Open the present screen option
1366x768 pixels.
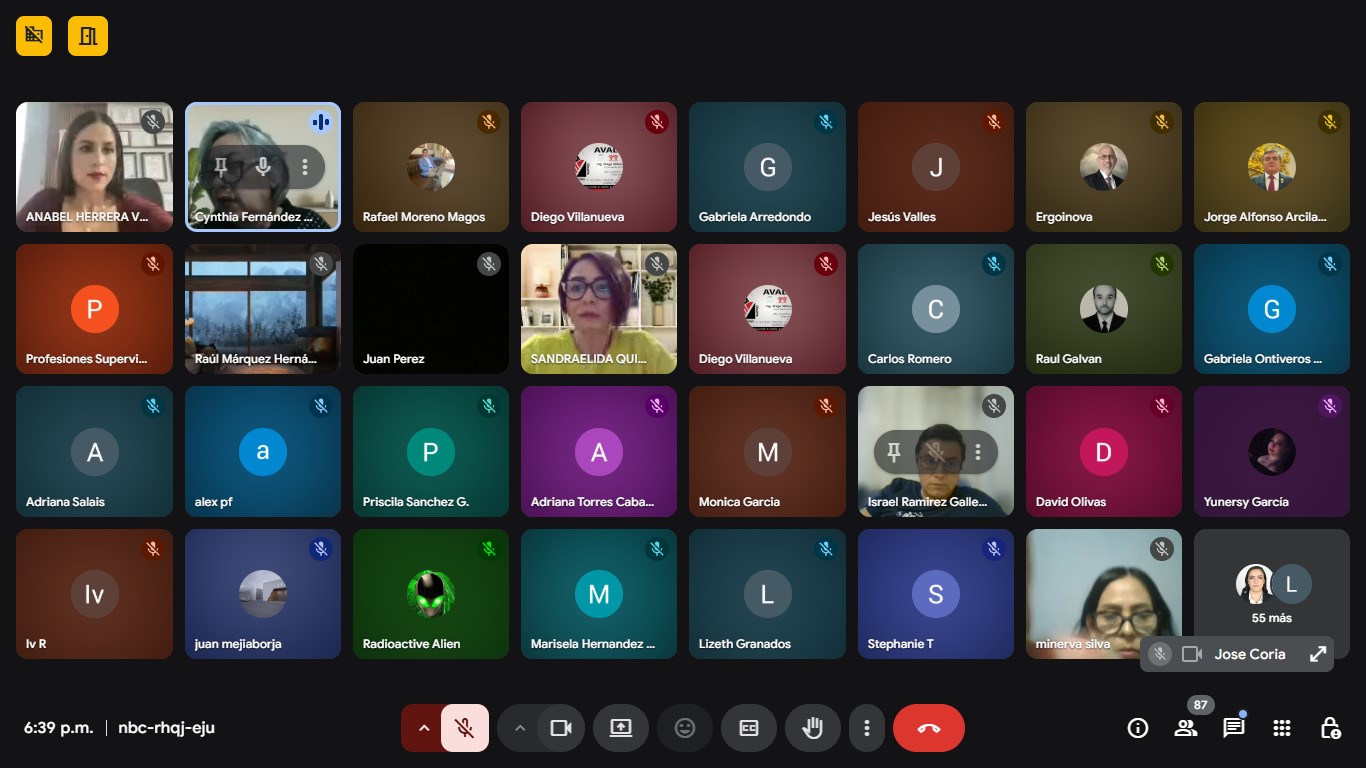pos(621,728)
